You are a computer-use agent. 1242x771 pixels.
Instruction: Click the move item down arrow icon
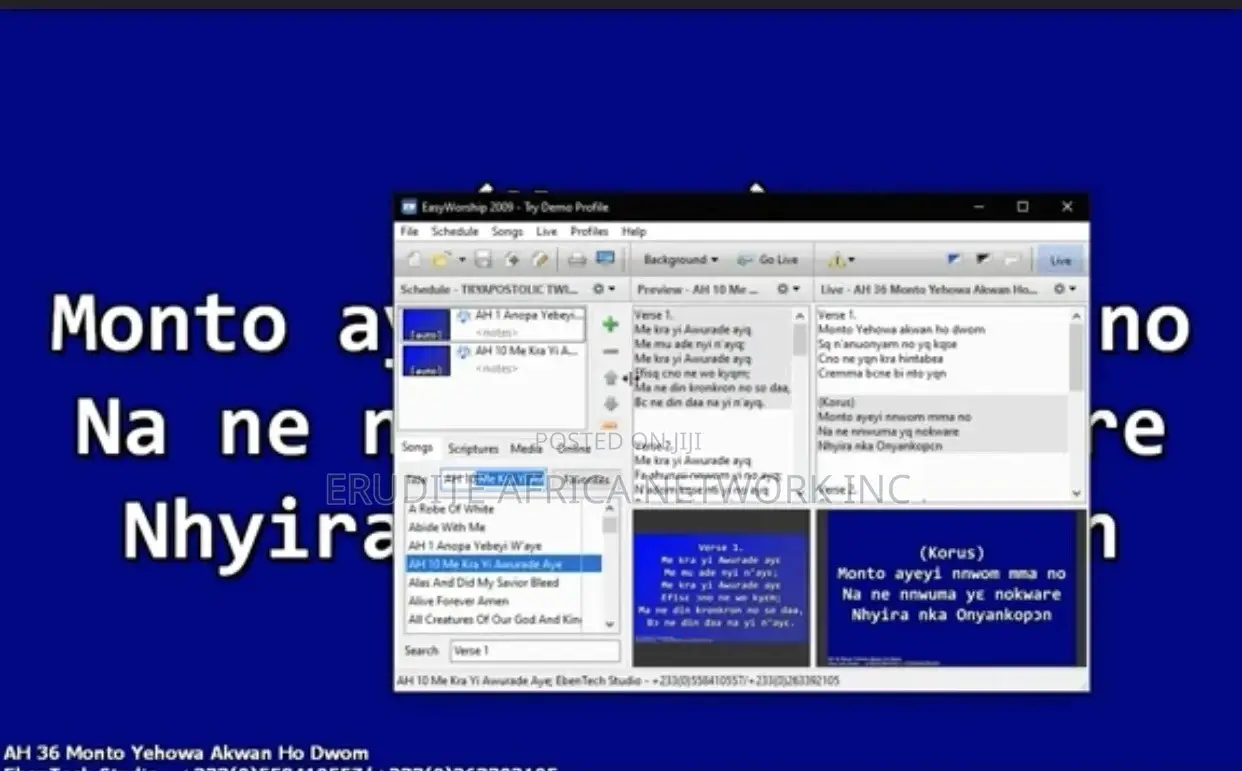[610, 404]
